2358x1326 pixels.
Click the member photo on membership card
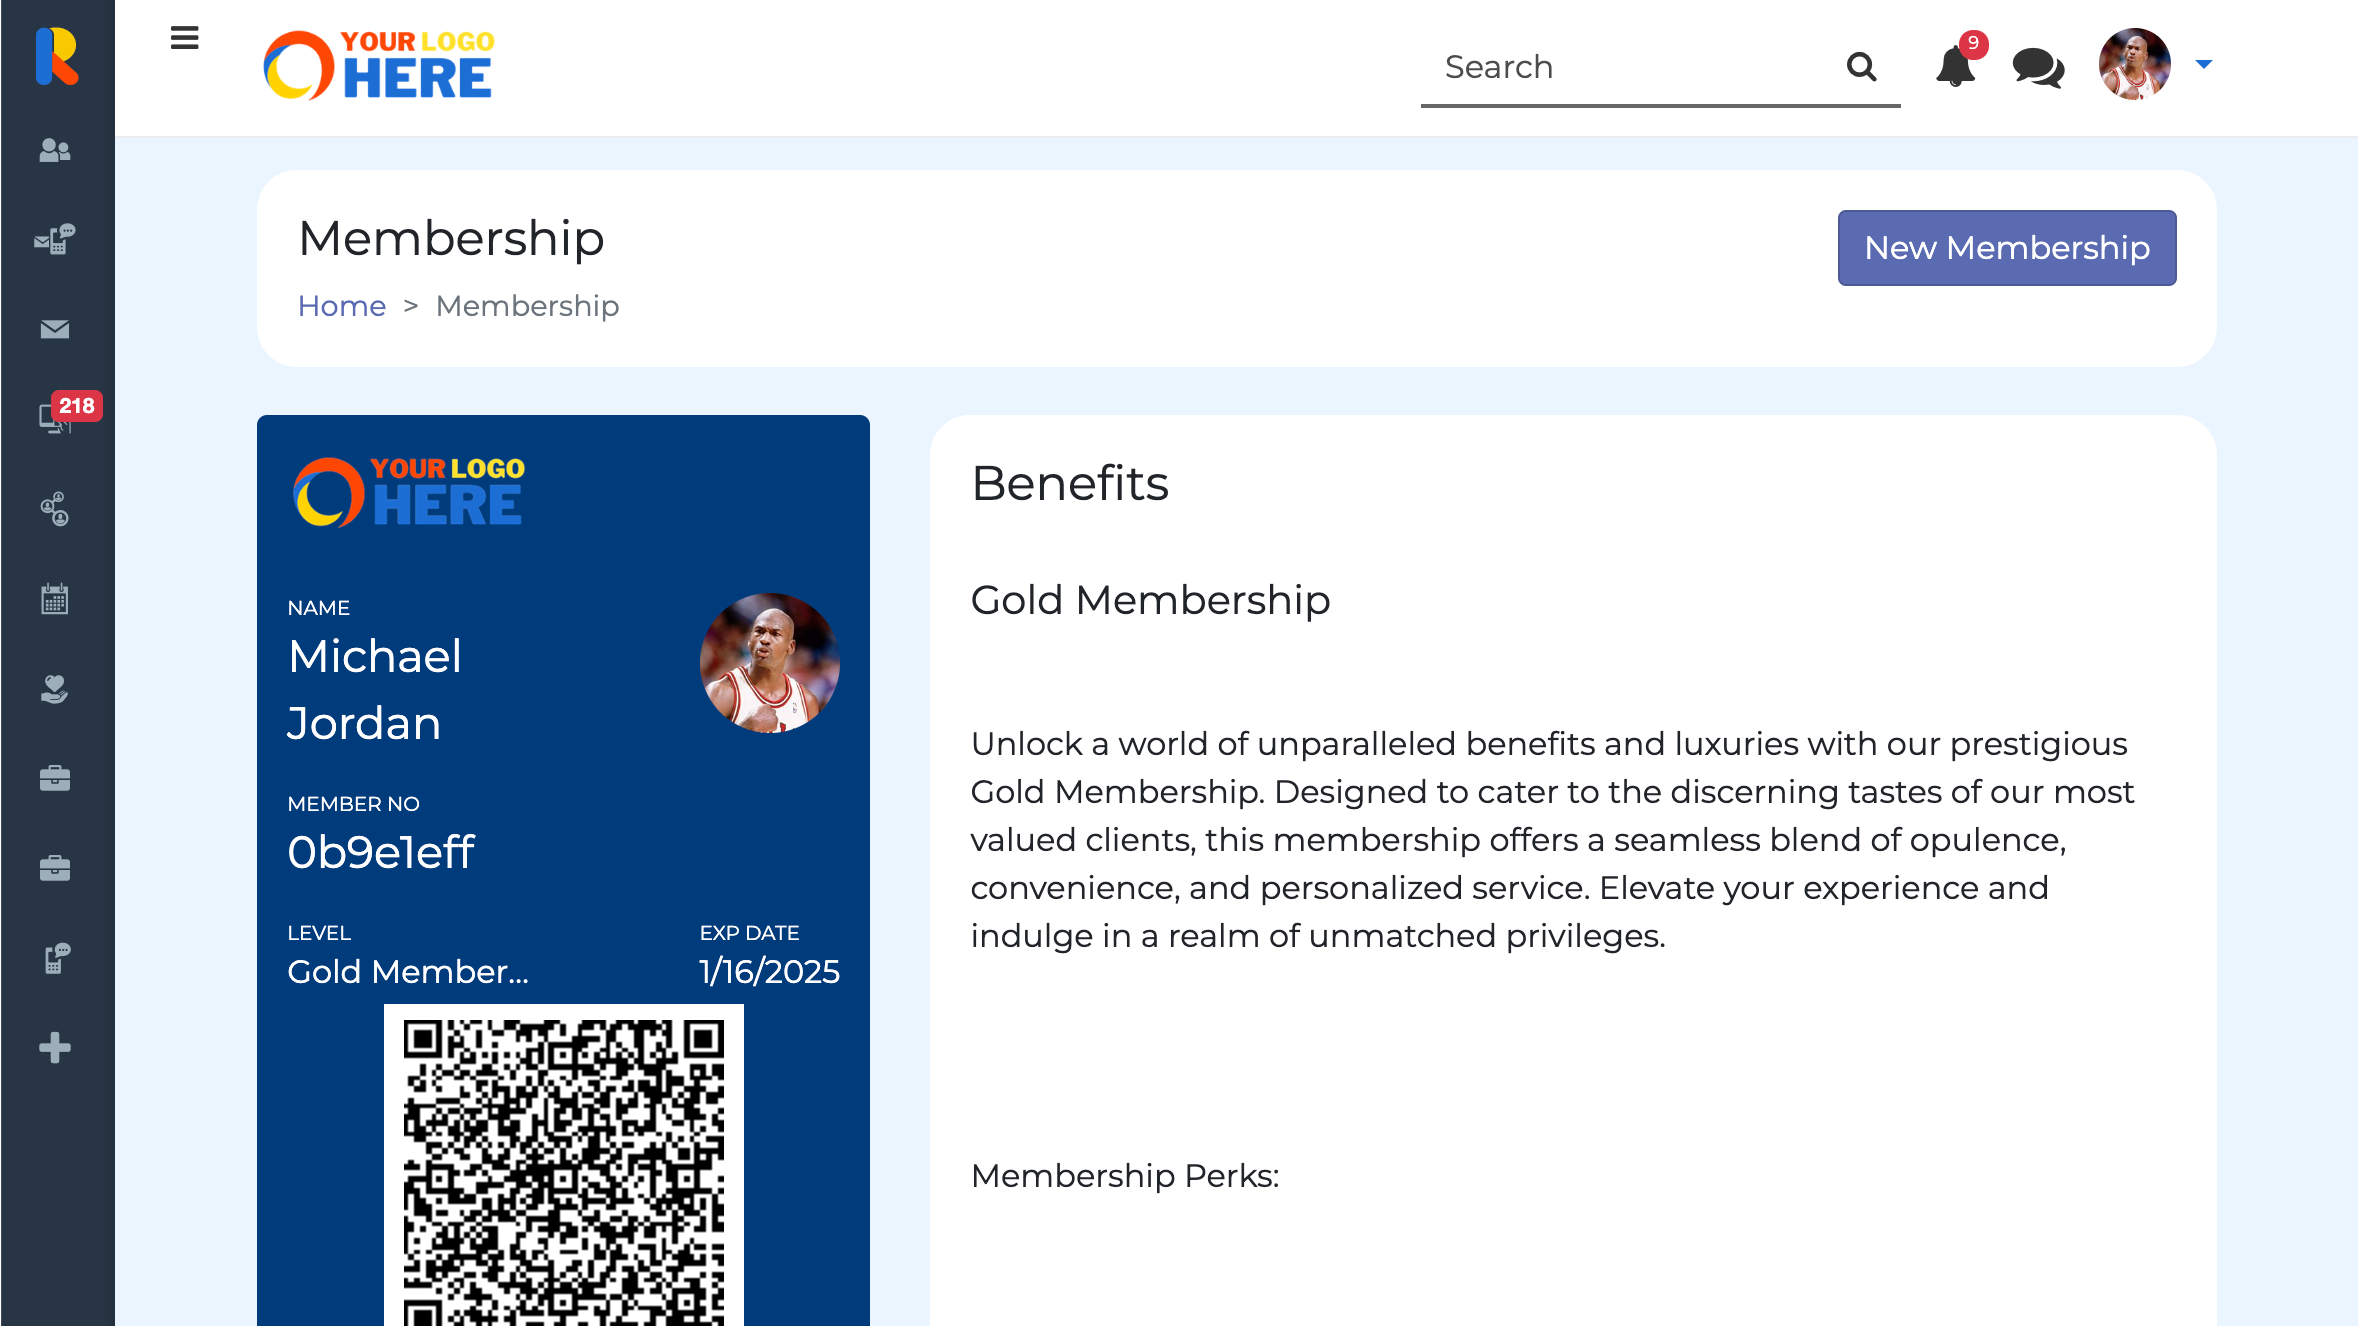pos(769,663)
